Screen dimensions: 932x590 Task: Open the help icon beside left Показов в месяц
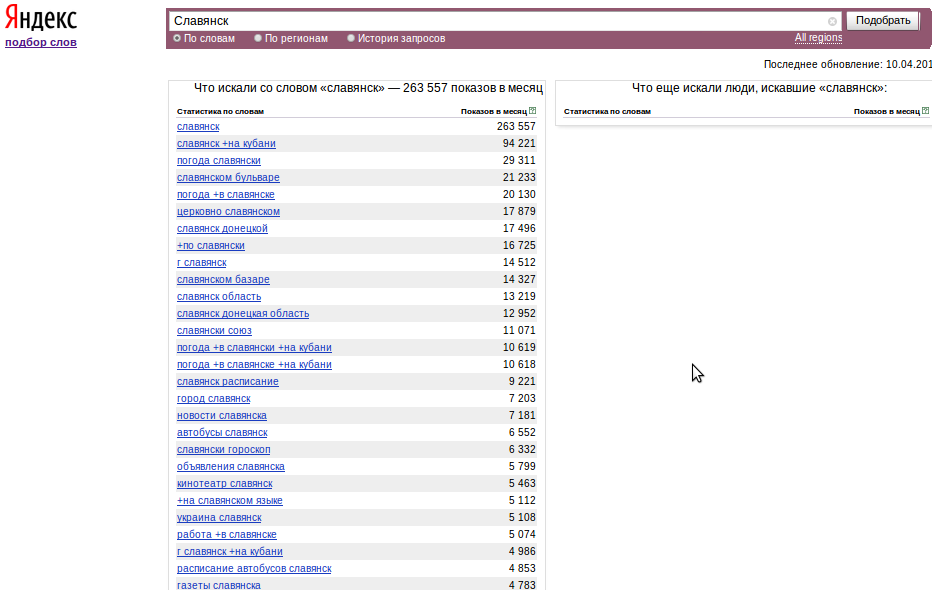[x=533, y=111]
